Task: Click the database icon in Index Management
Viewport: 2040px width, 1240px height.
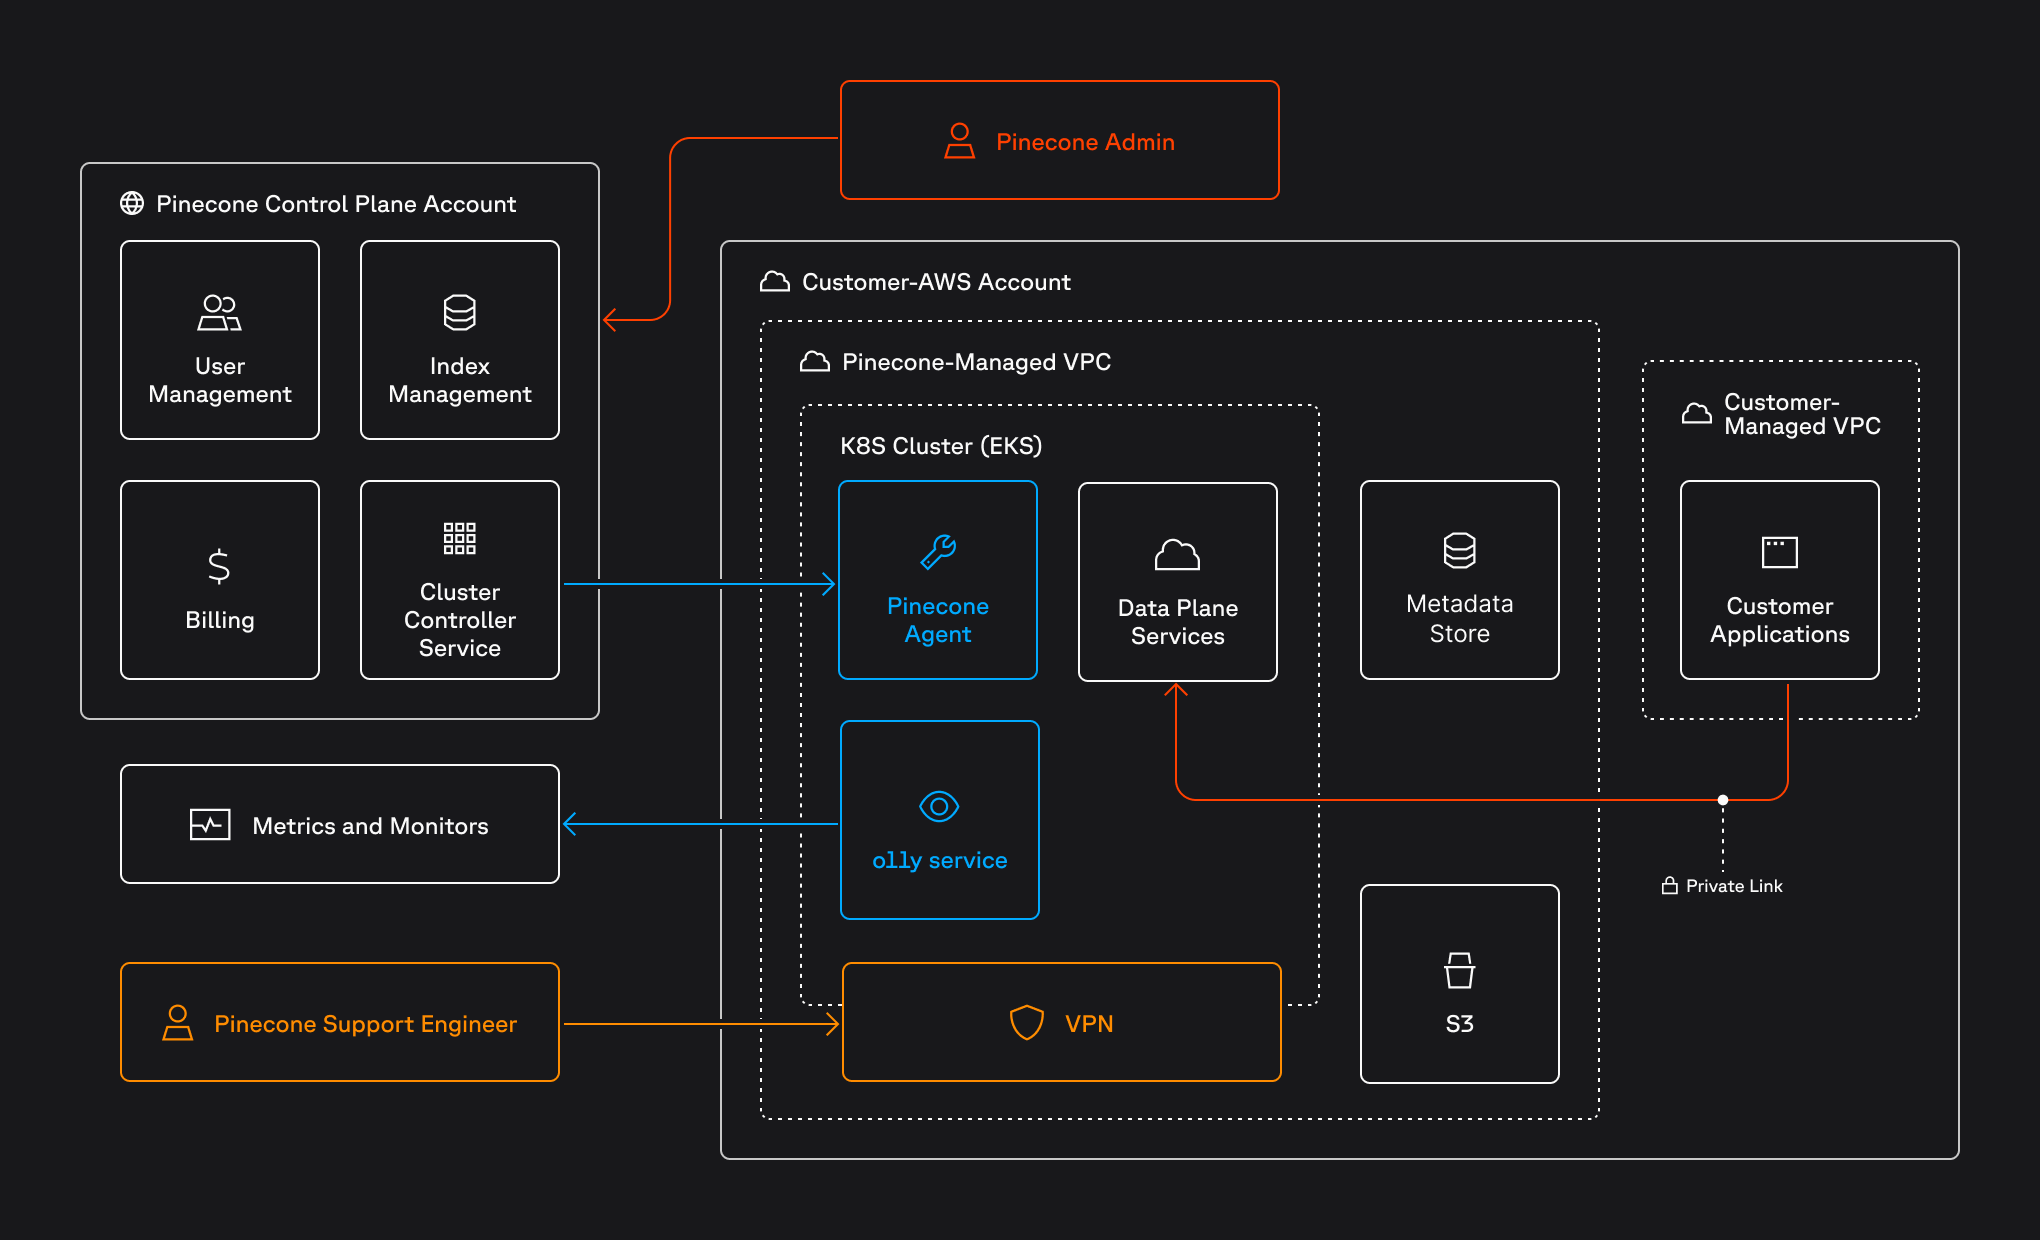Action: coord(459,312)
